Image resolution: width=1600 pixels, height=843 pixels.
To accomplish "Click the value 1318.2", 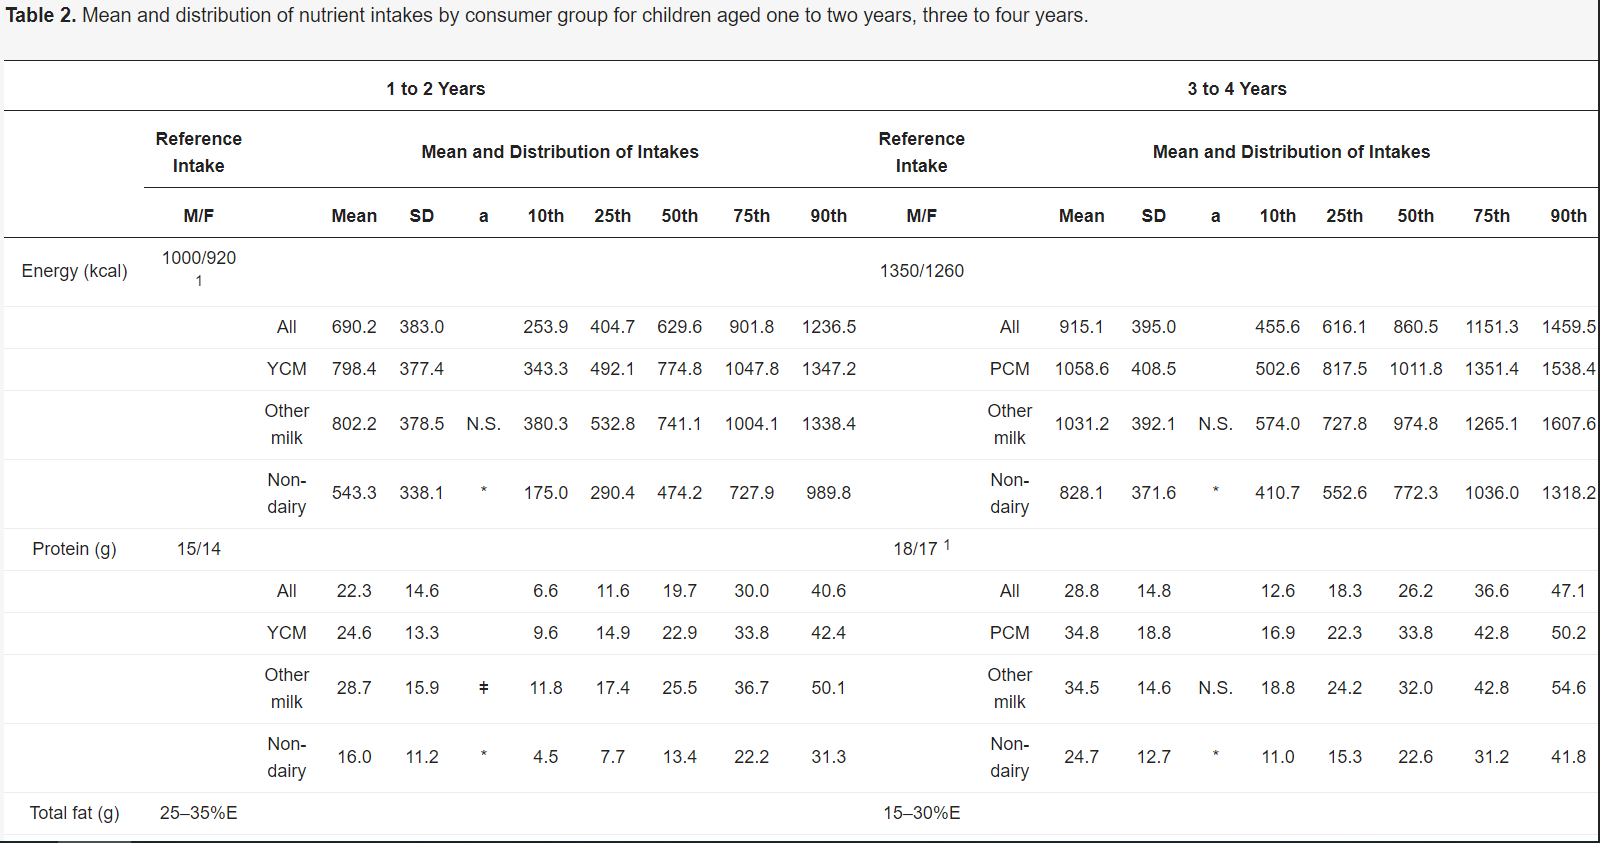I will (1569, 493).
